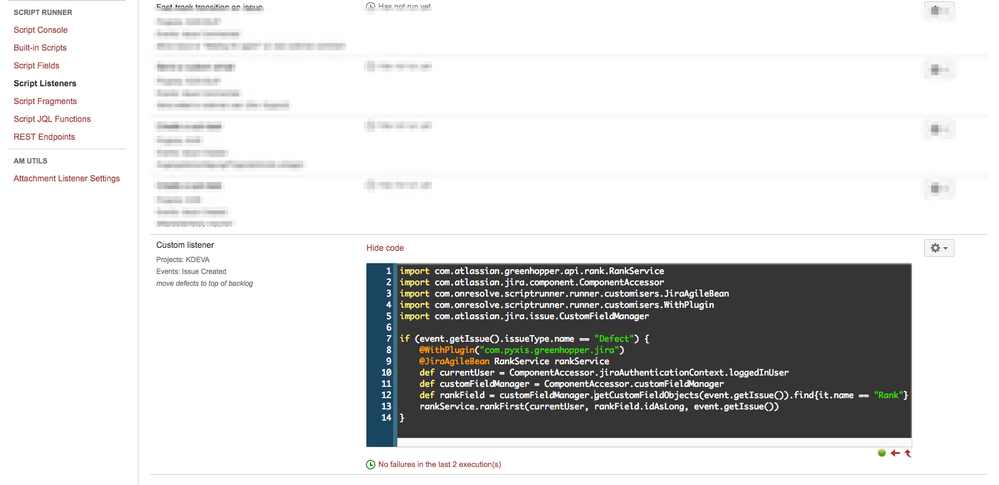Click the Events: Issue Created text
Viewport: 999px width, 485px height.
tap(191, 271)
